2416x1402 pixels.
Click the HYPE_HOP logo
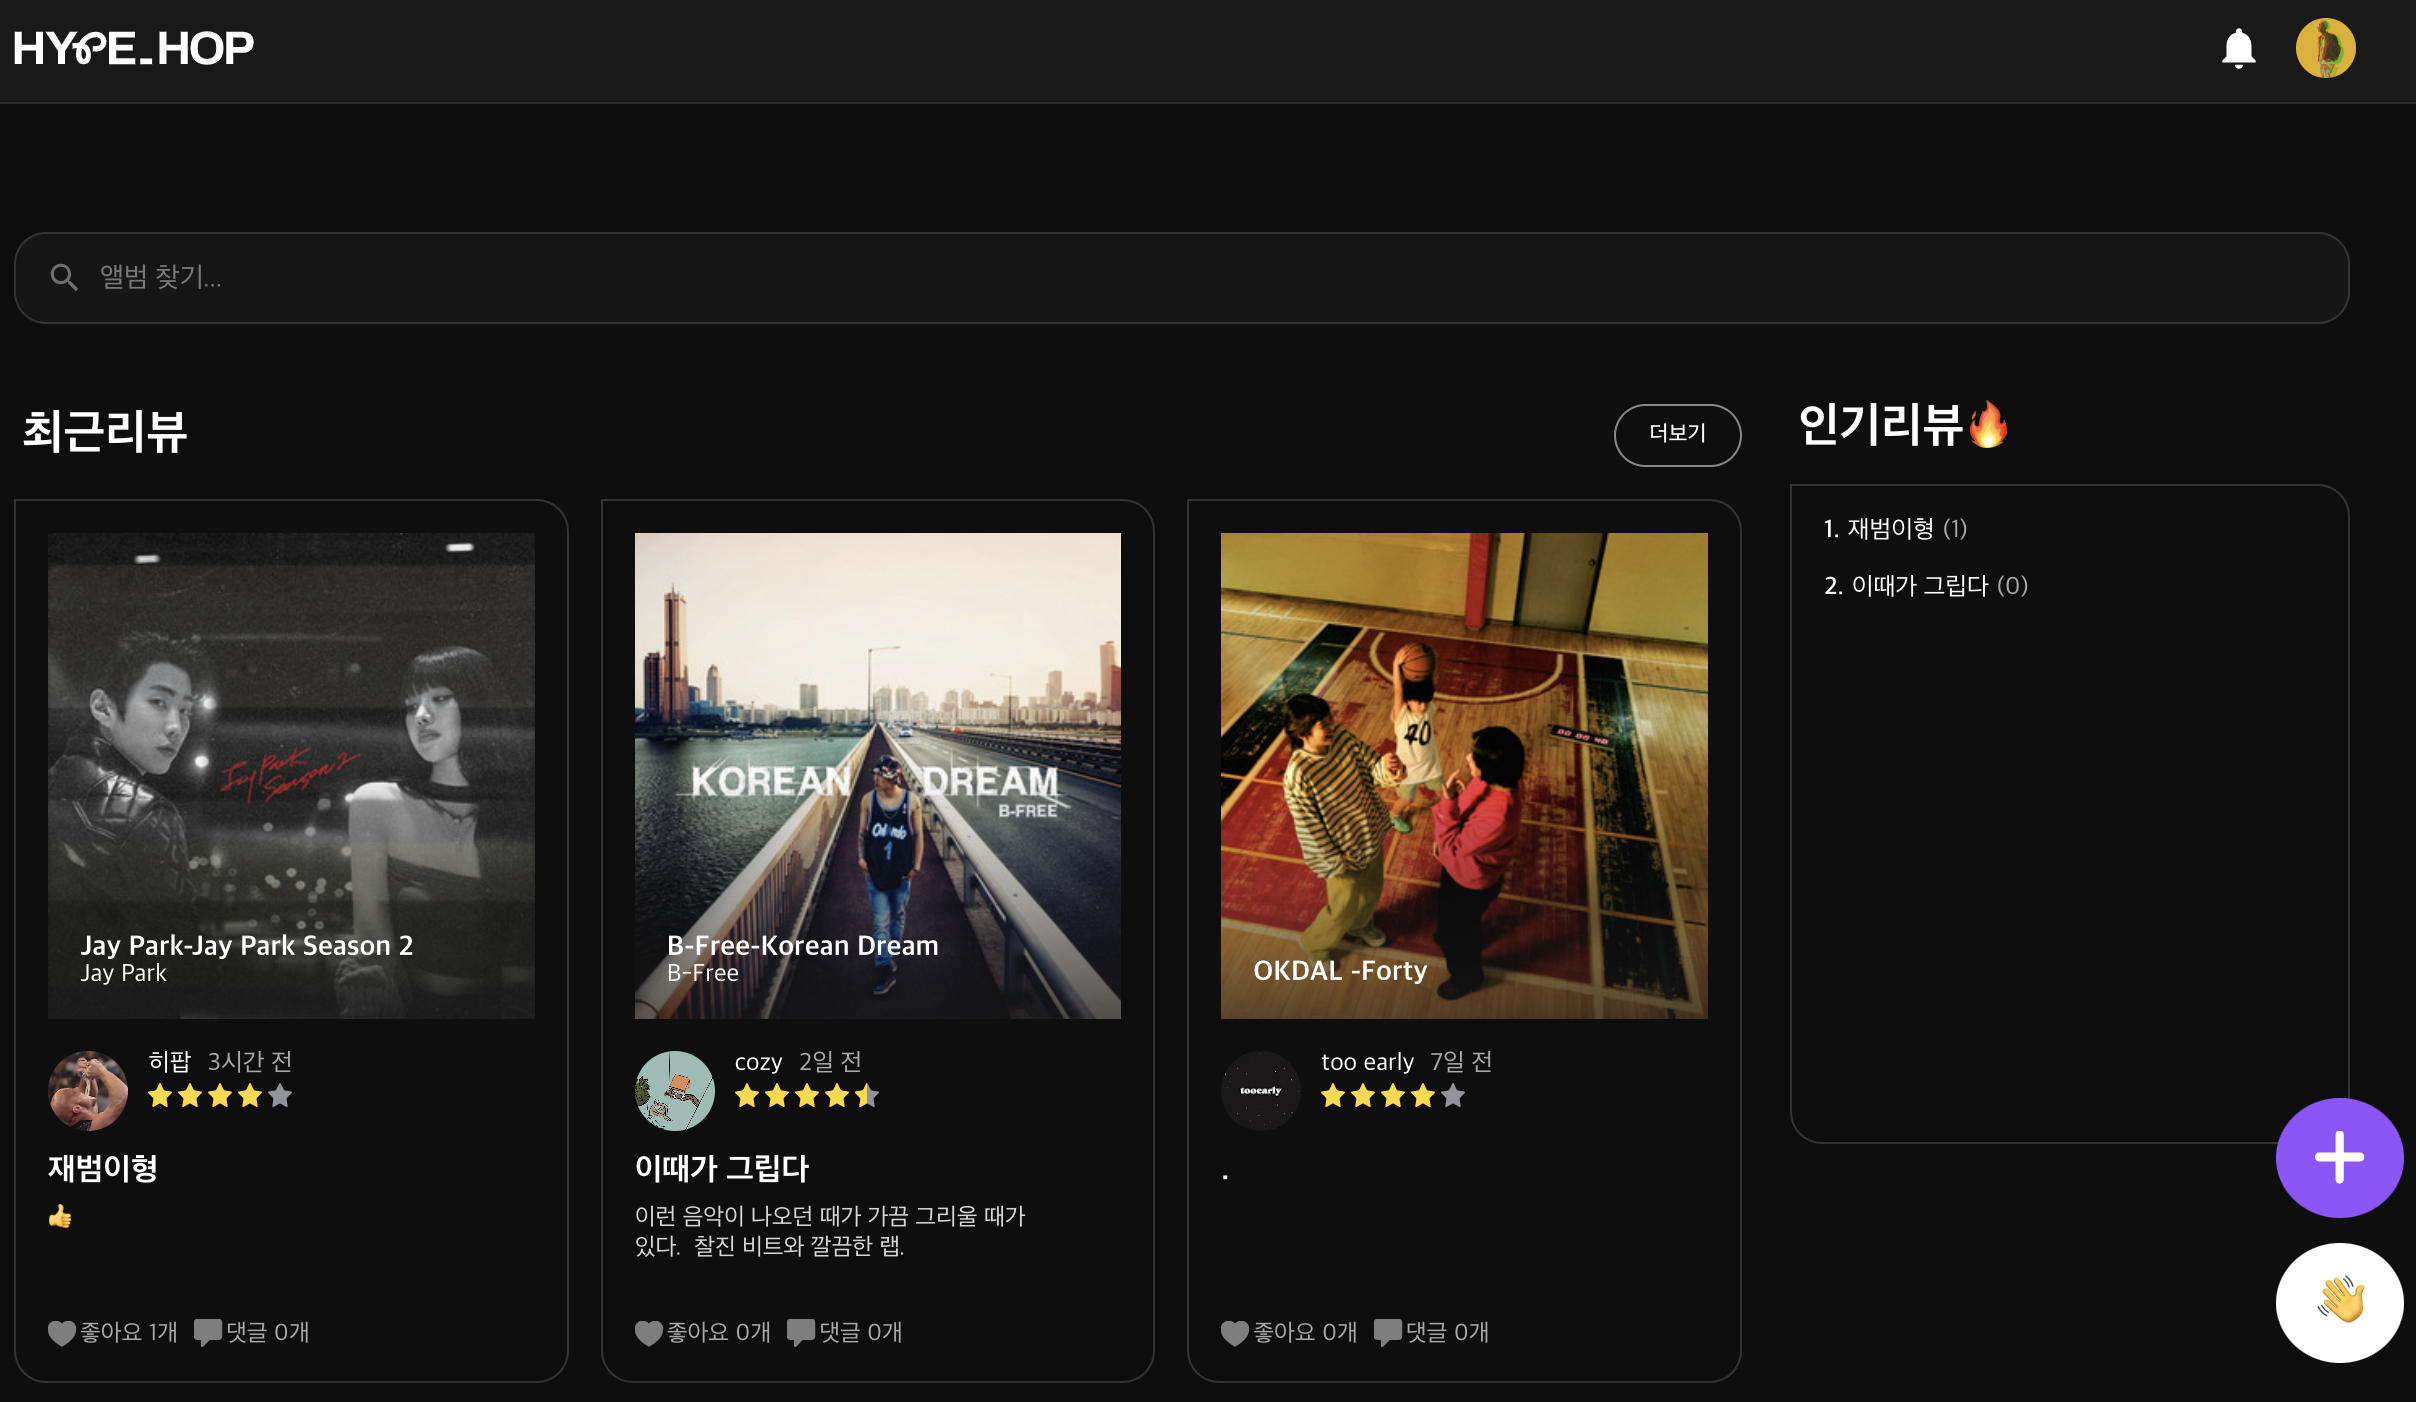click(134, 48)
